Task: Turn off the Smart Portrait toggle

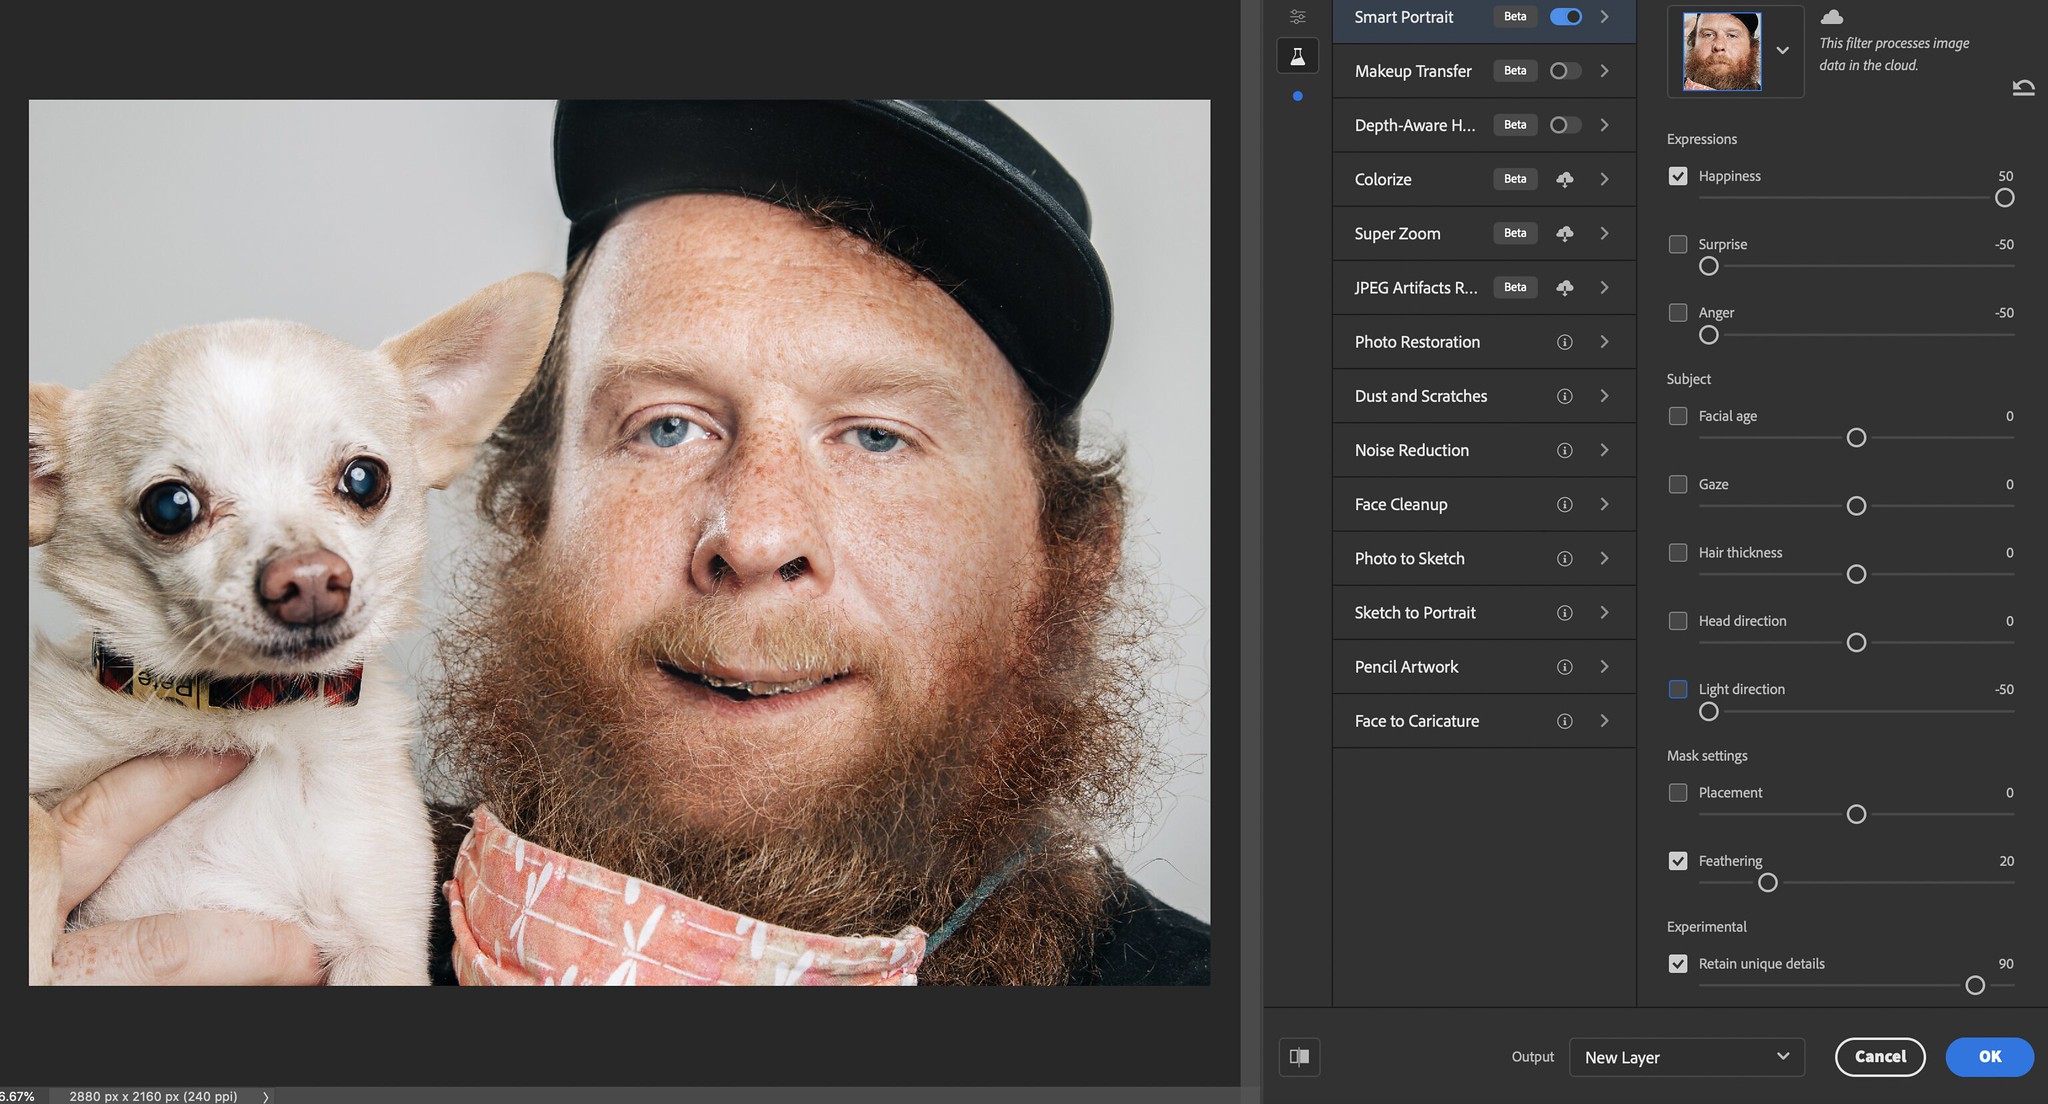Action: pyautogui.click(x=1565, y=17)
